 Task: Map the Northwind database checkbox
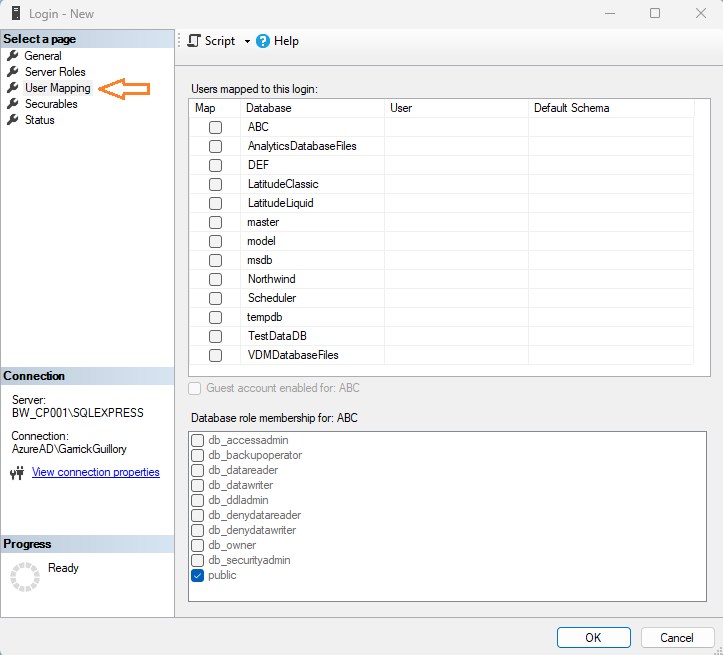[x=215, y=279]
